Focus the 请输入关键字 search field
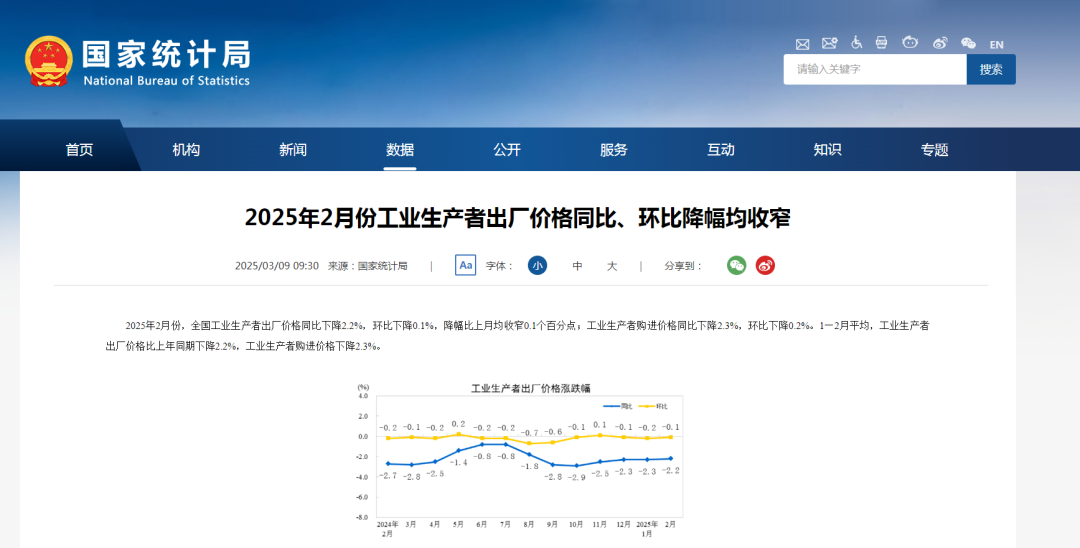This screenshot has height=548, width=1080. [x=875, y=70]
